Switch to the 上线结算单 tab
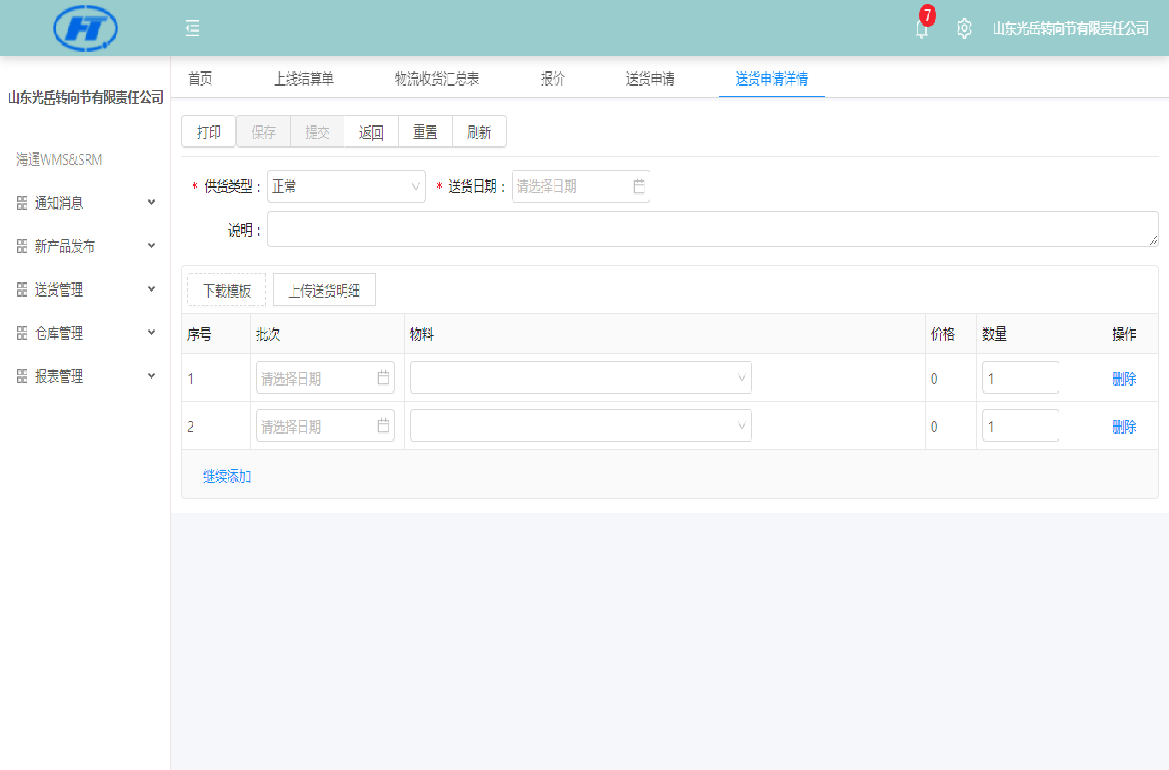 pos(303,79)
